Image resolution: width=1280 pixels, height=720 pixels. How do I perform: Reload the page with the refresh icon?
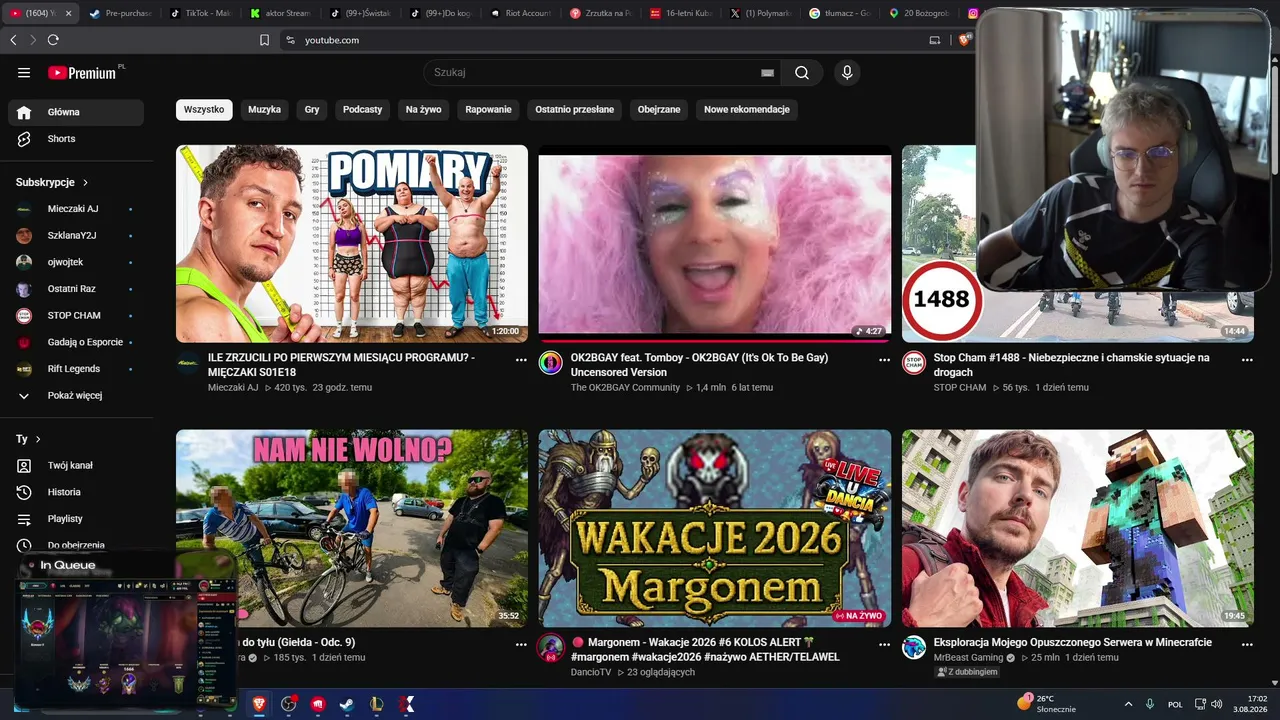tap(53, 40)
